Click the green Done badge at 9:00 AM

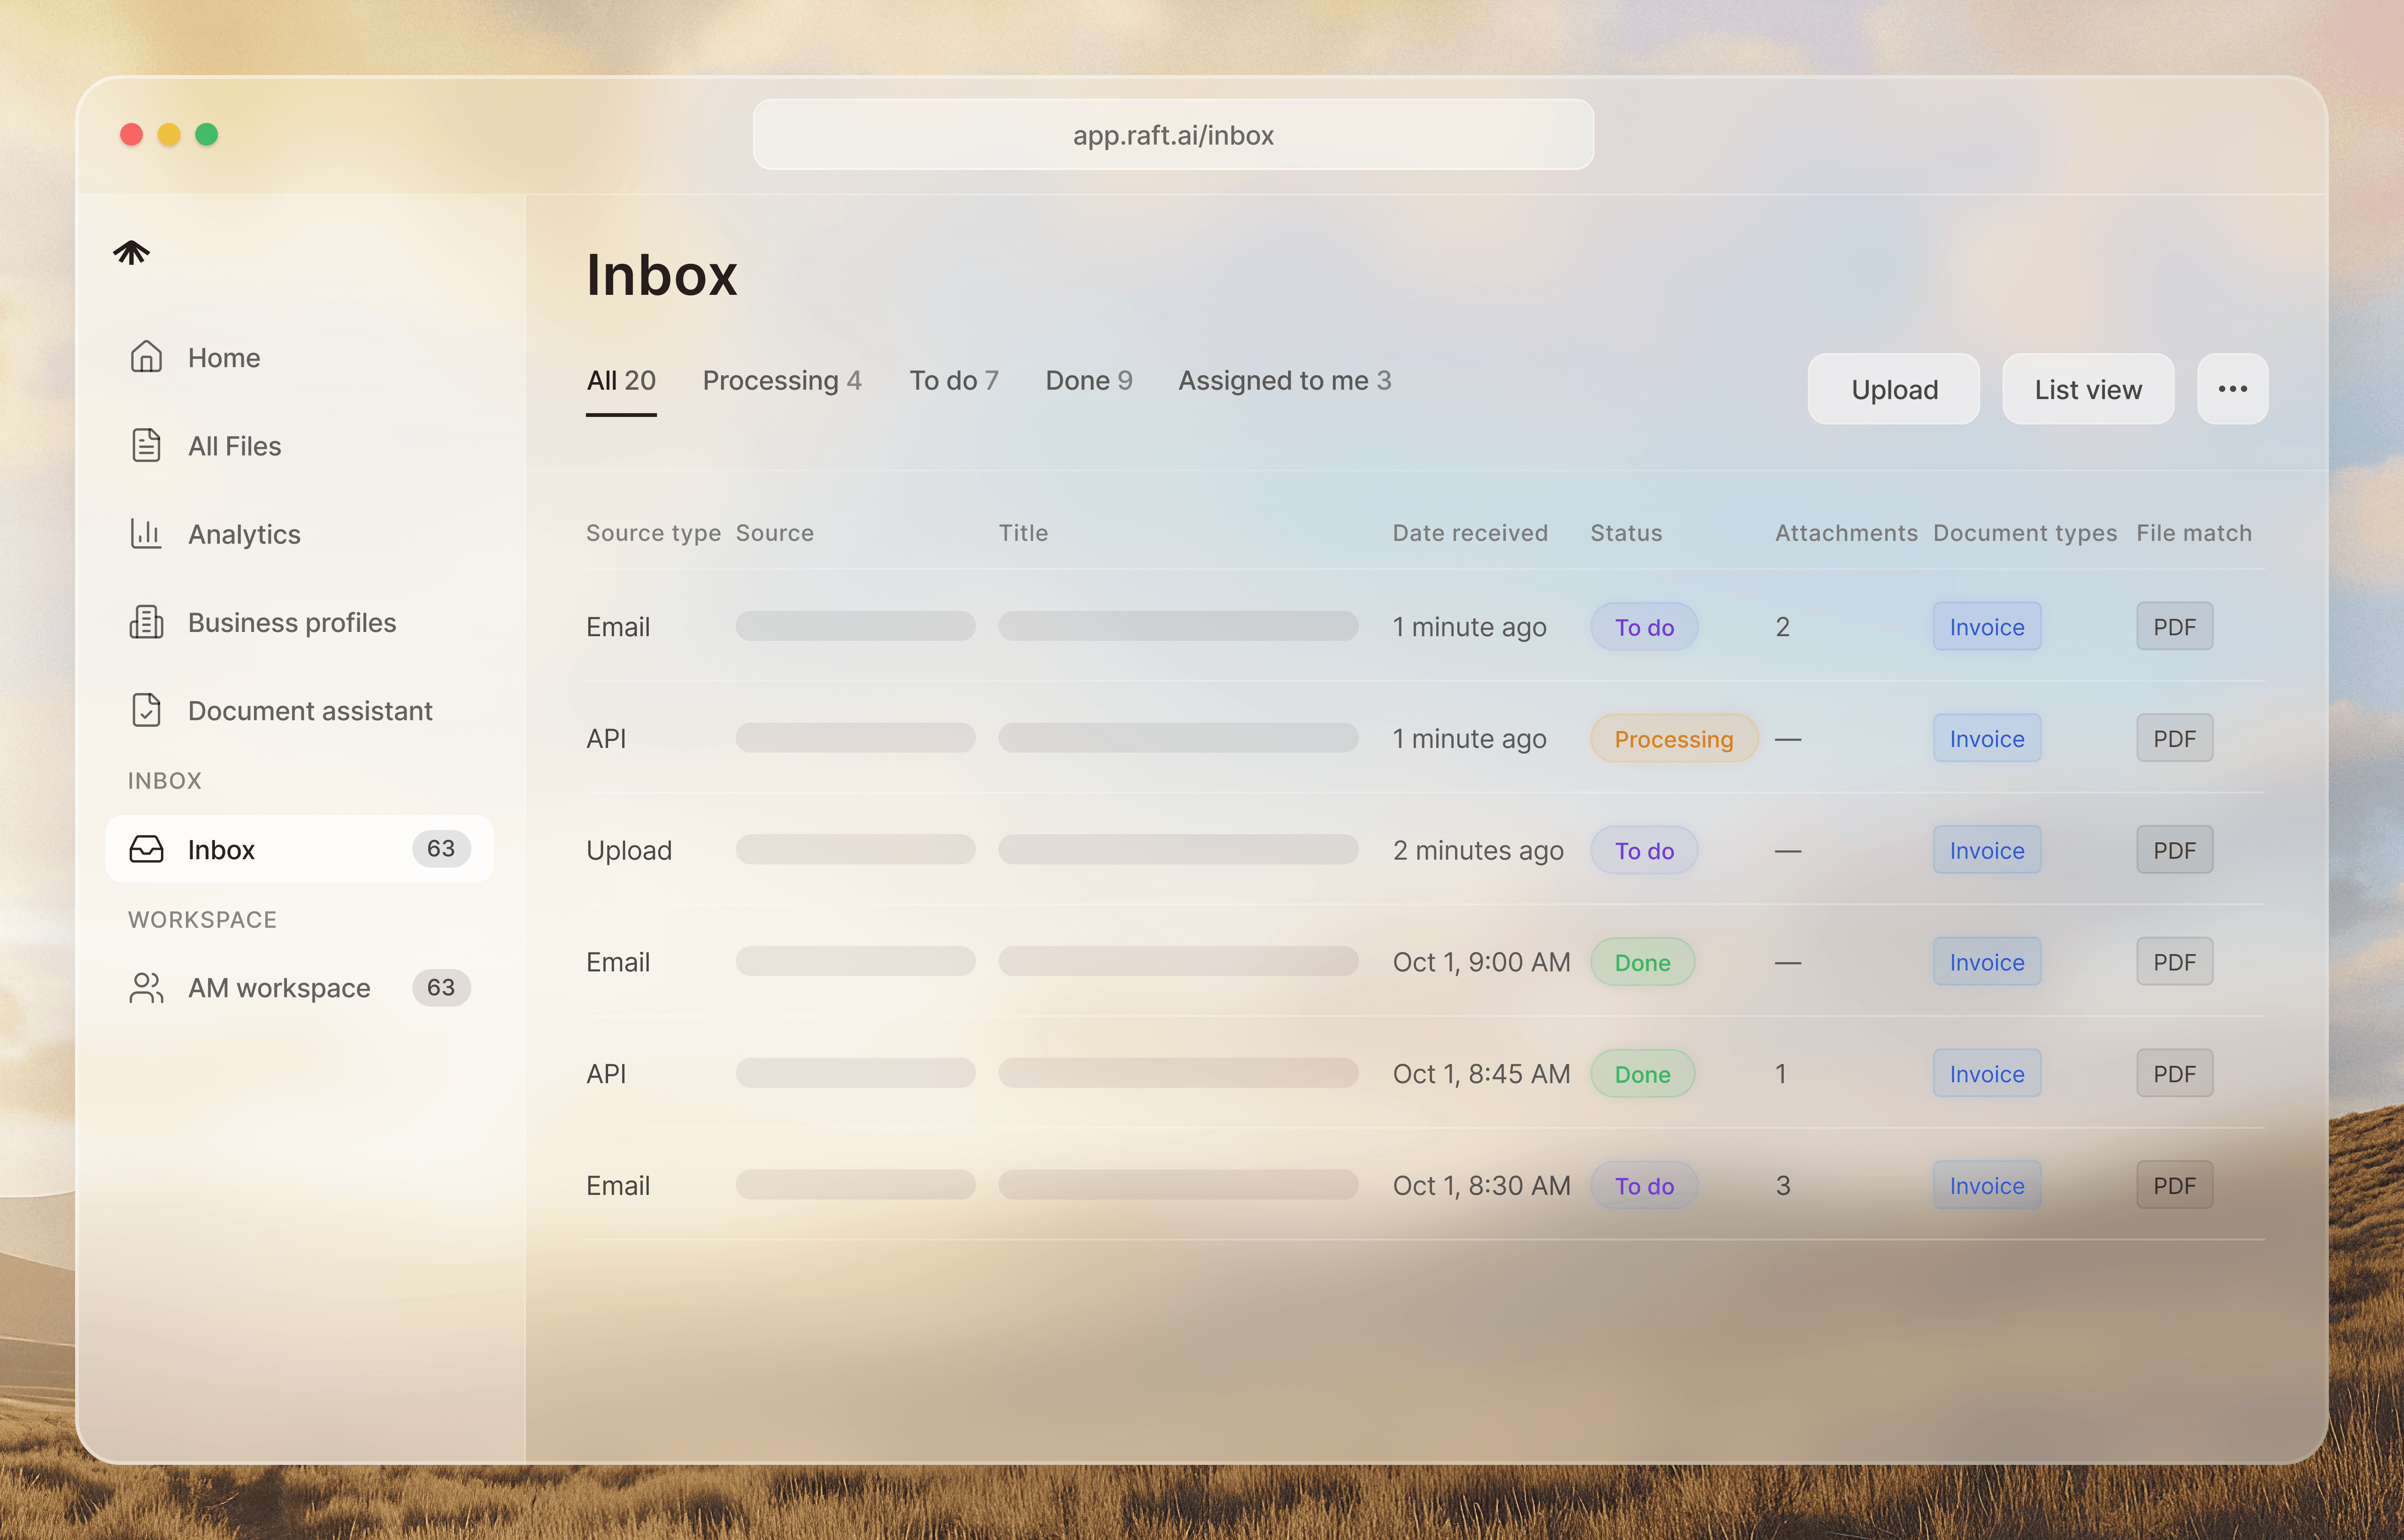click(x=1642, y=962)
